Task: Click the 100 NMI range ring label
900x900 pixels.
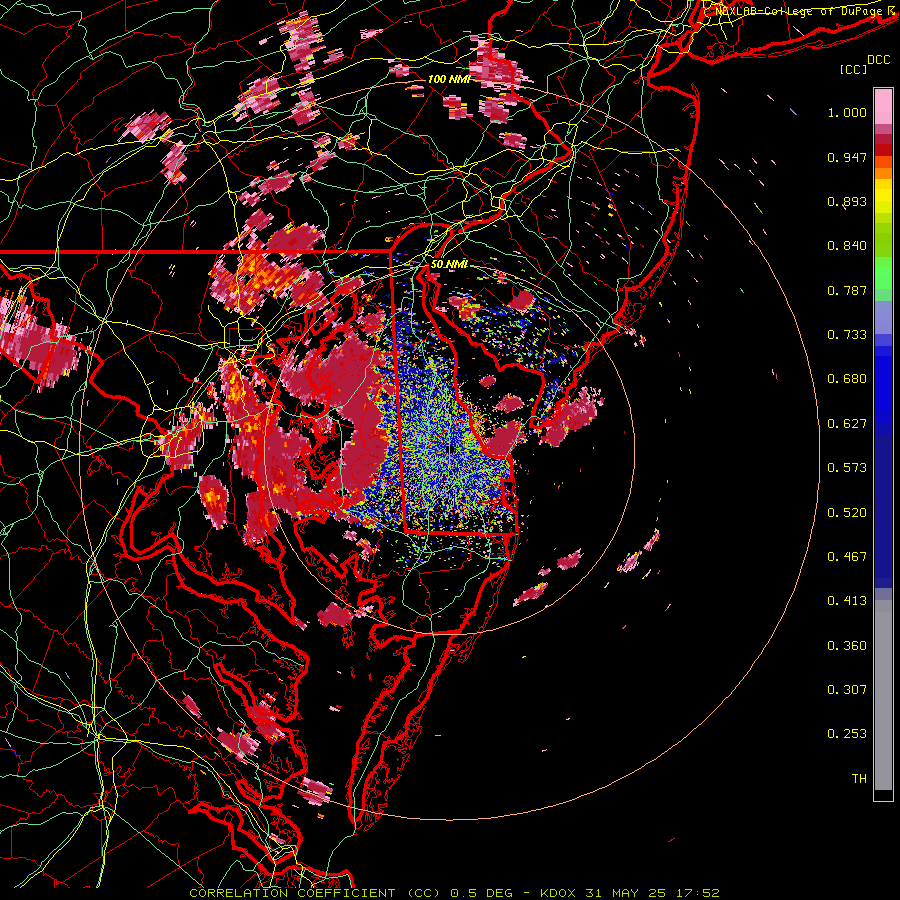Action: [449, 79]
